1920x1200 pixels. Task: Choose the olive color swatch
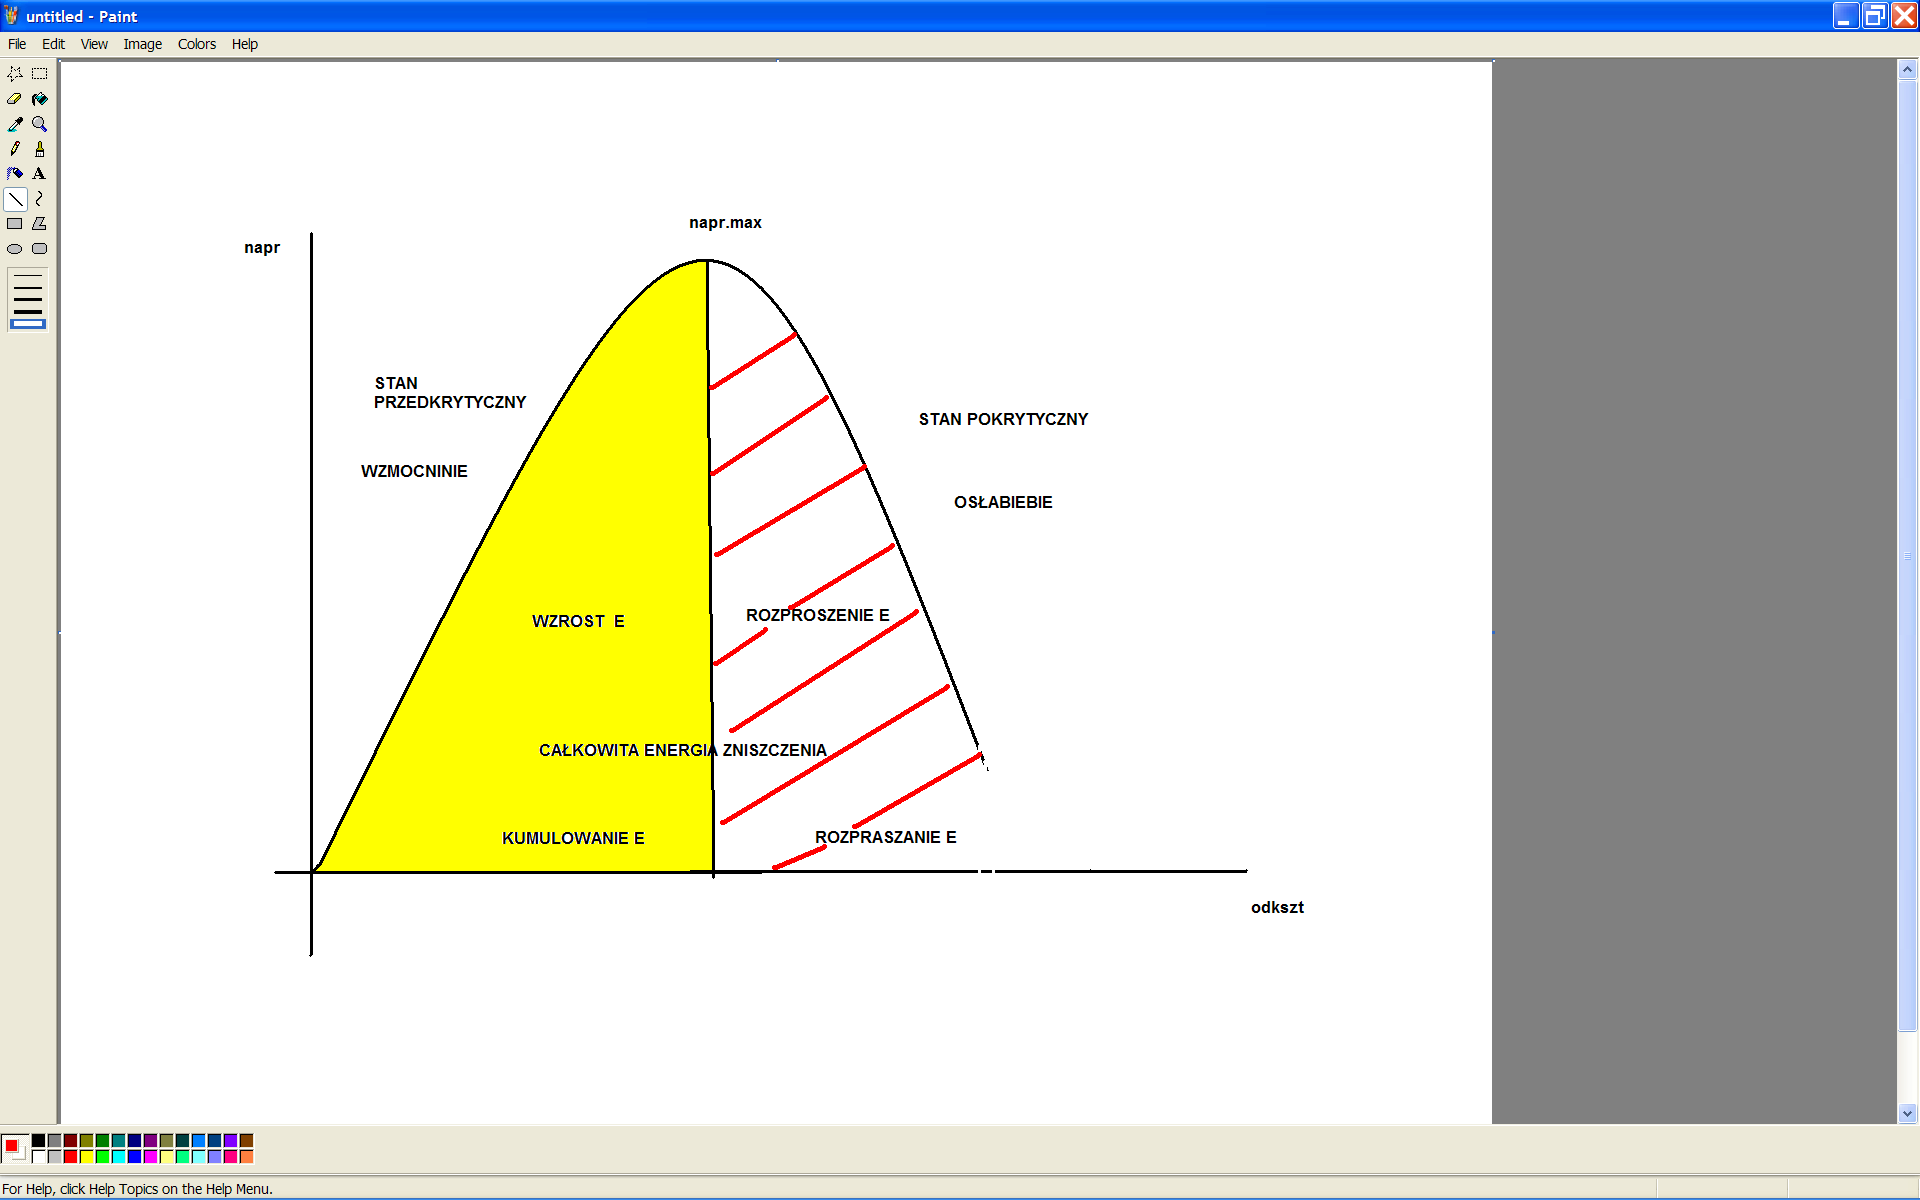[x=86, y=1140]
